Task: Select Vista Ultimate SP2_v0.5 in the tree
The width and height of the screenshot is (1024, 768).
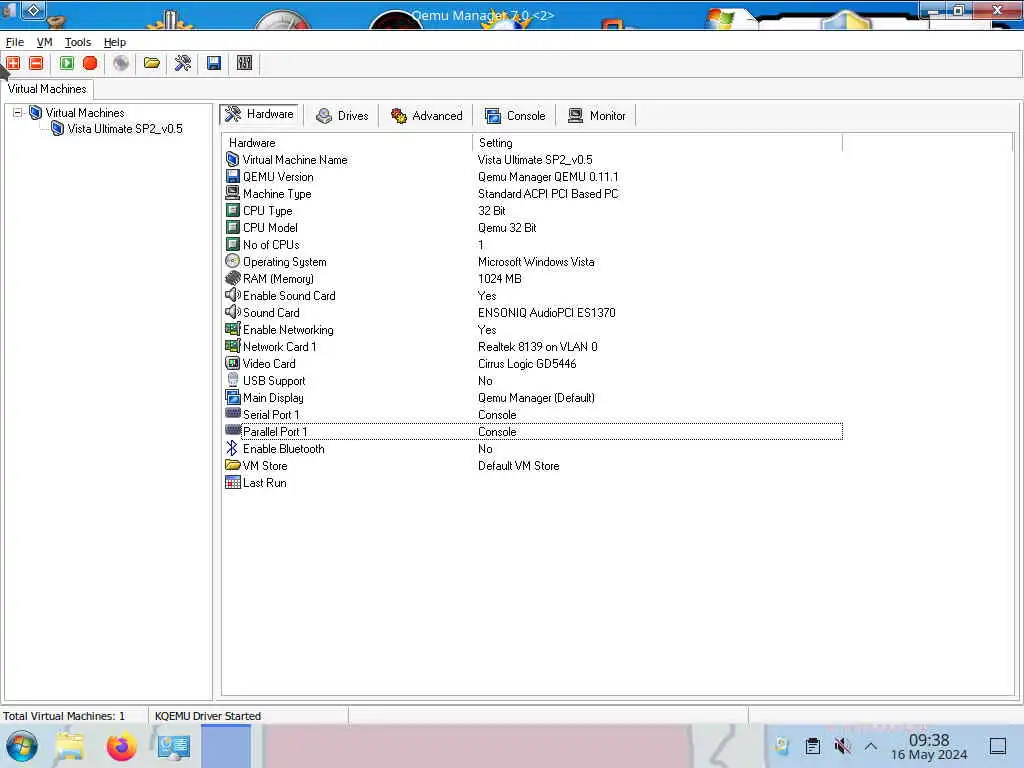Action: click(125, 129)
